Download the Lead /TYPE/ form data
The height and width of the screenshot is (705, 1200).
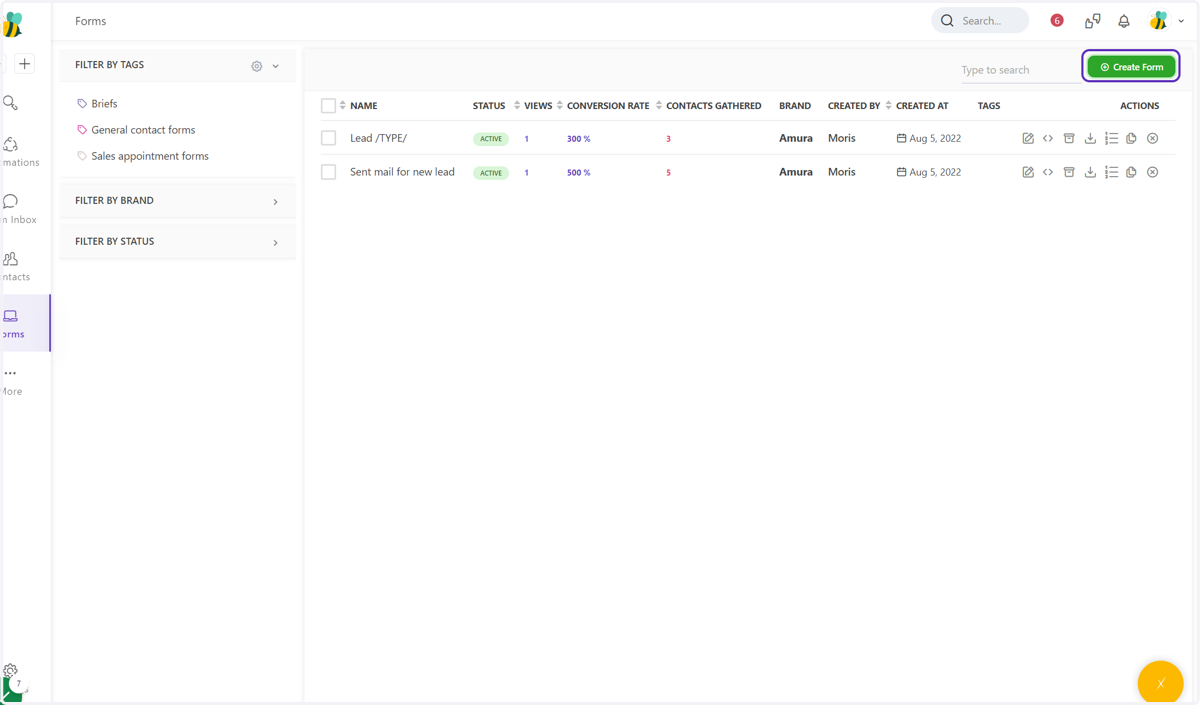click(x=1090, y=139)
